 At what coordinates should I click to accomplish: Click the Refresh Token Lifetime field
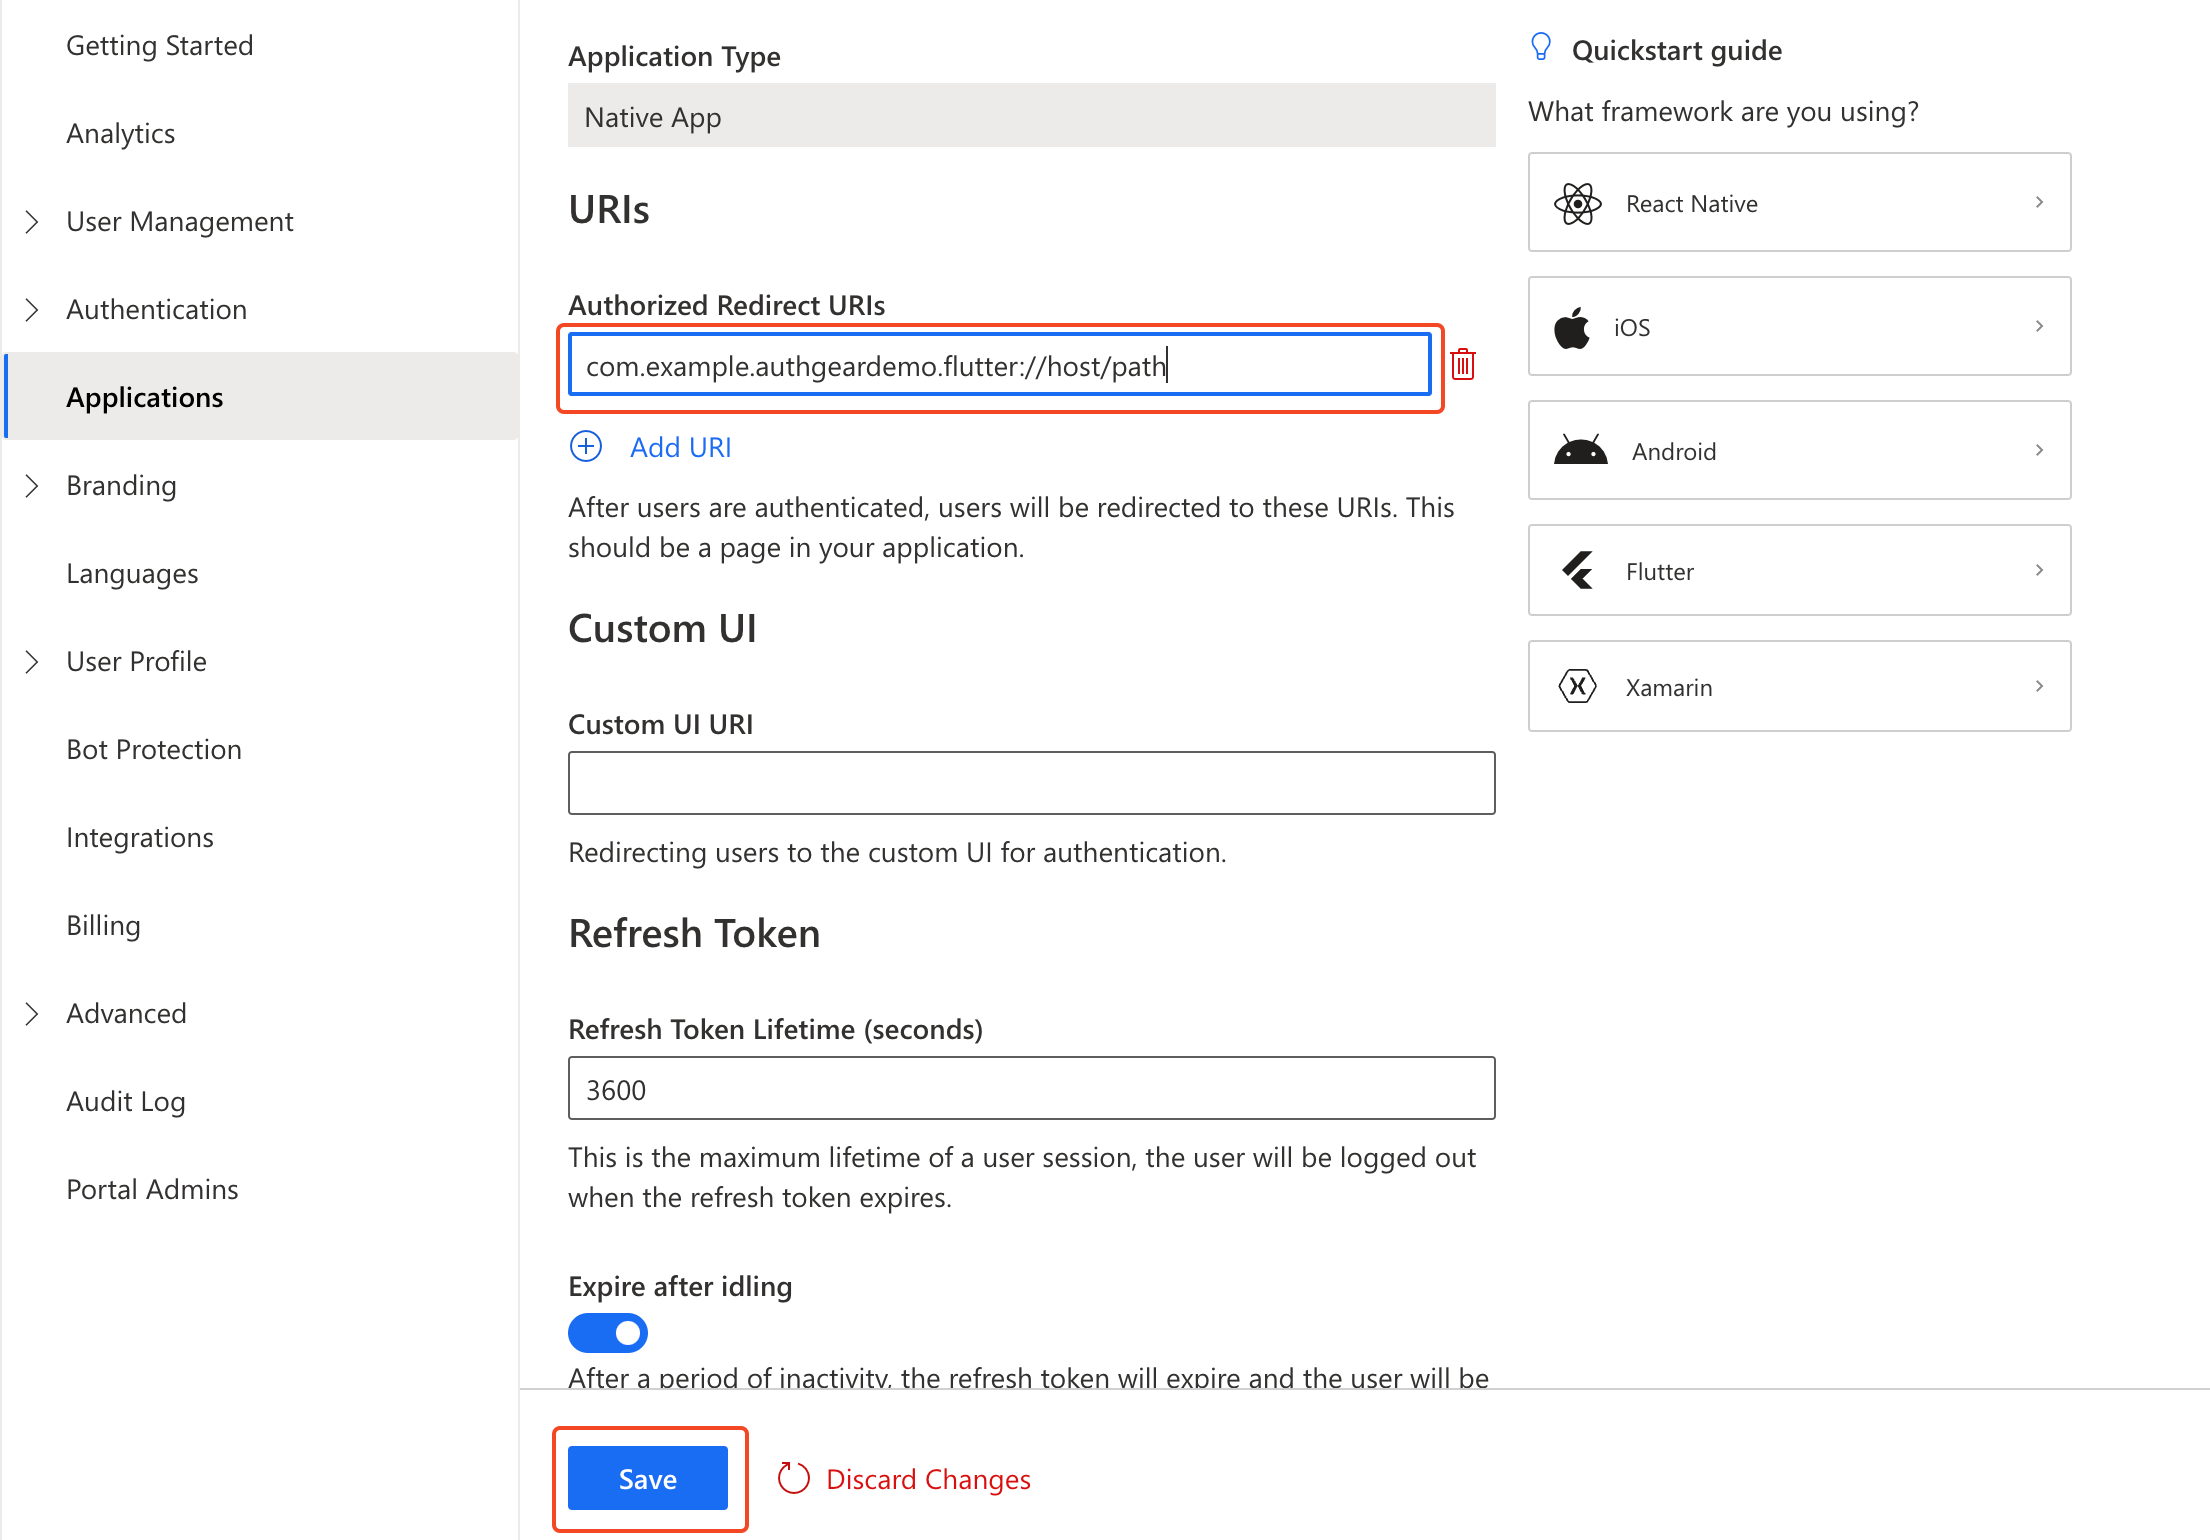[1031, 1089]
